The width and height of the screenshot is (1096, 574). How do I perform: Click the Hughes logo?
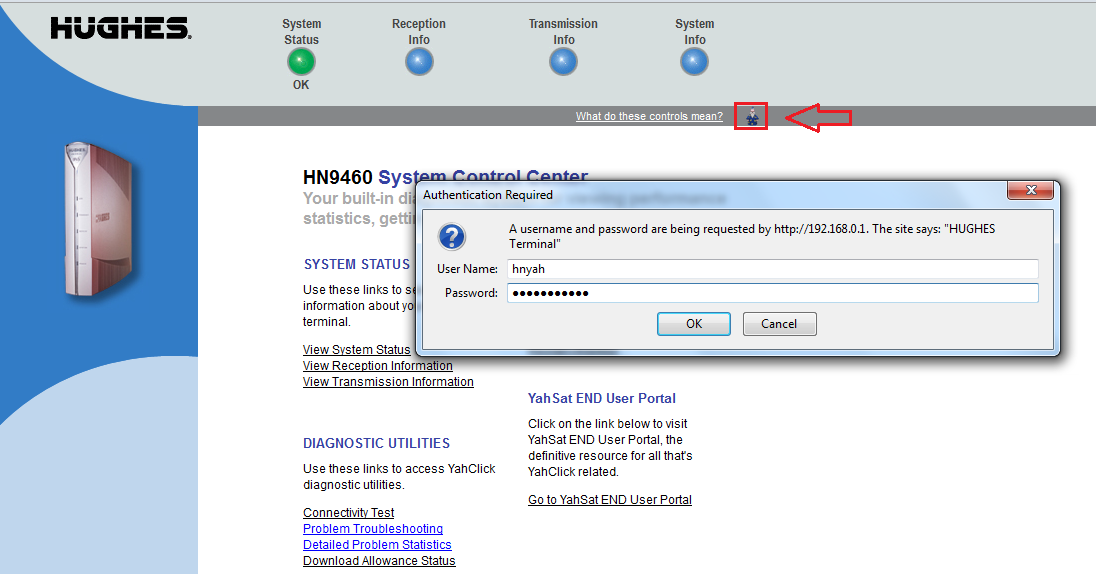click(x=121, y=29)
